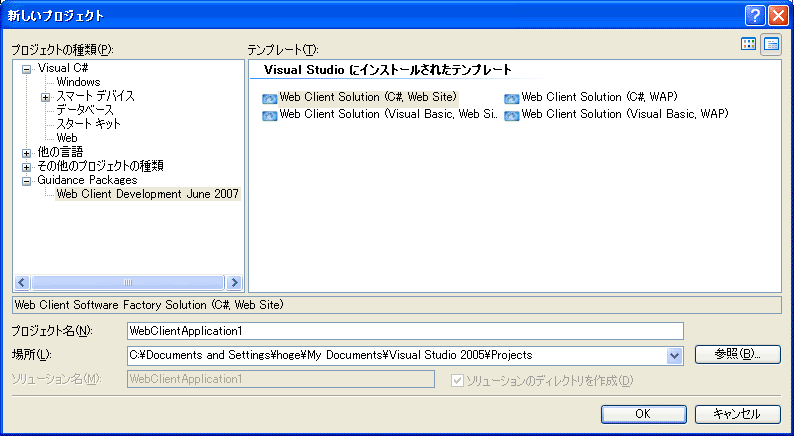Screen dimensions: 794x436
Task: Select スタート キット project type
Action: [x=89, y=124]
